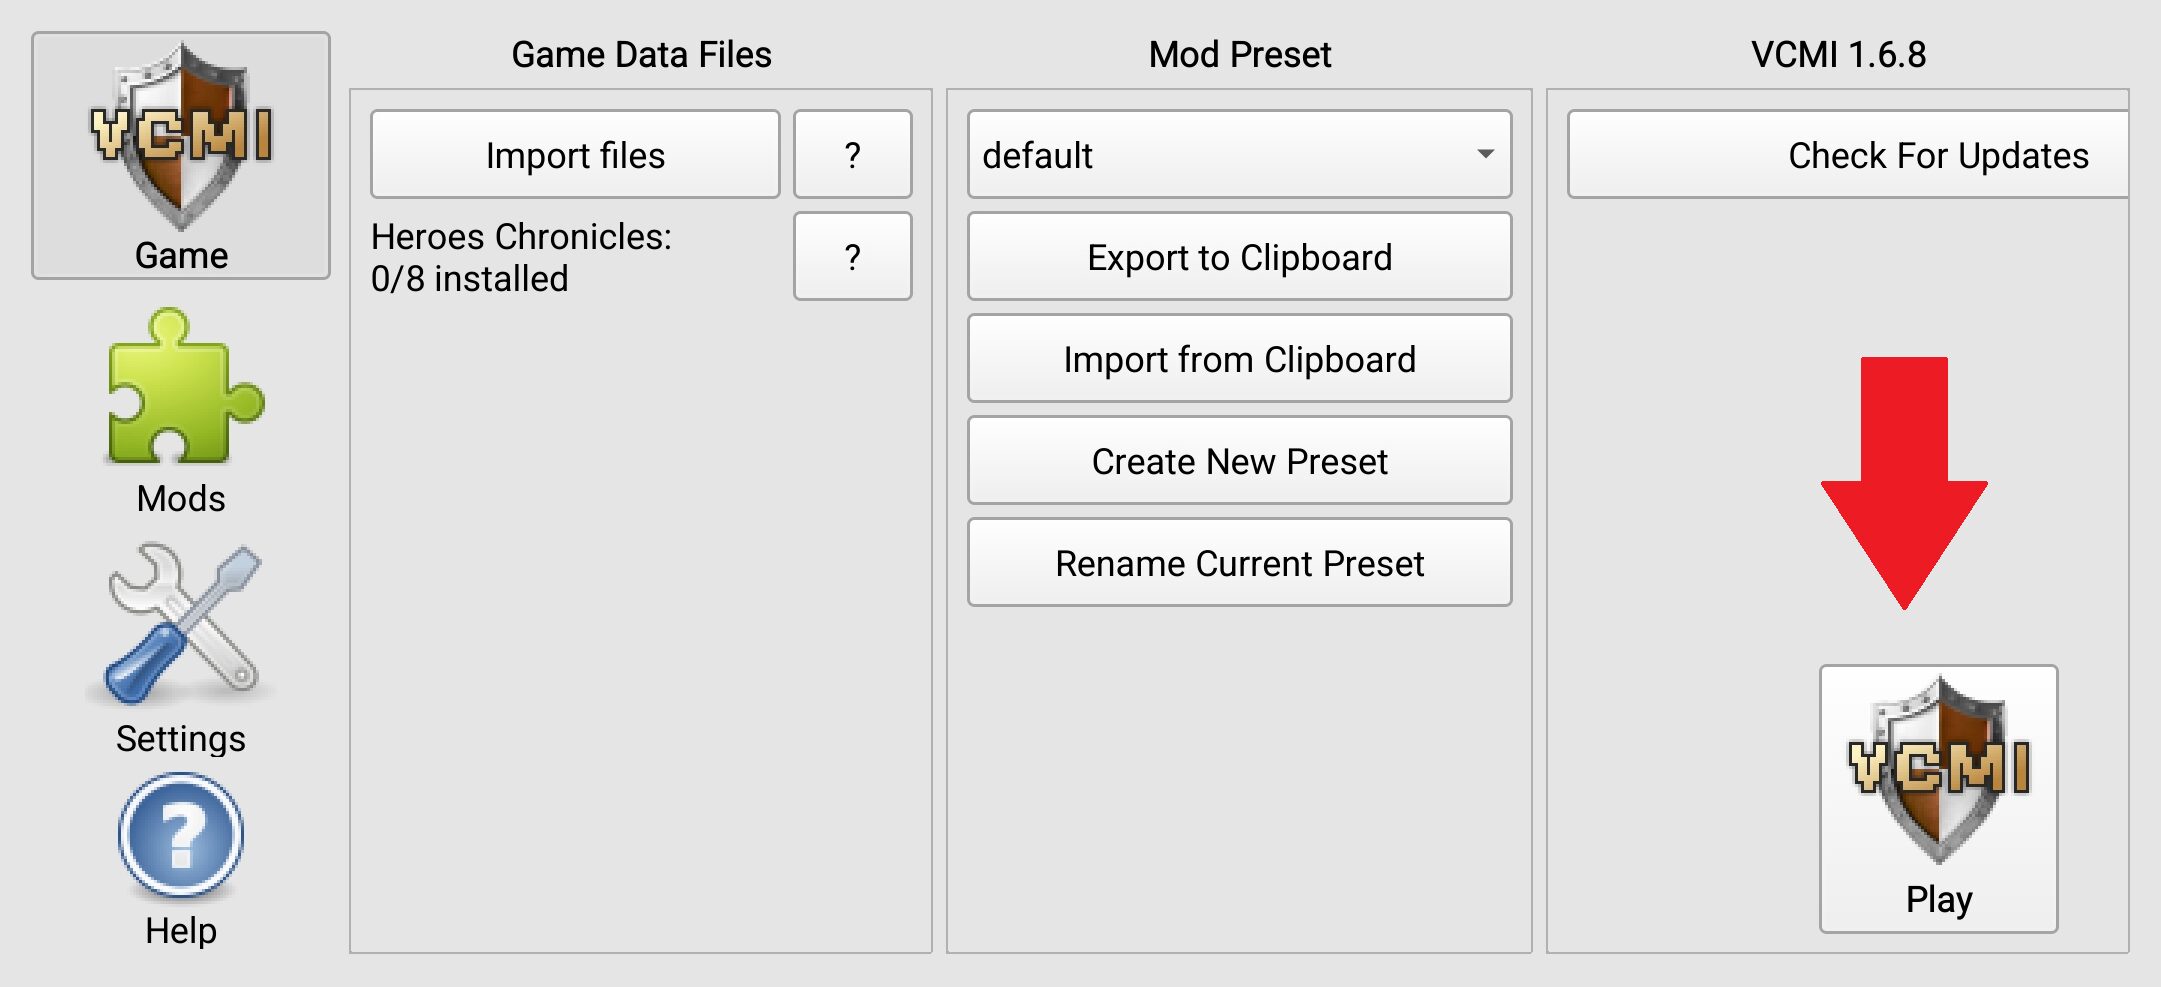Open Settings with wrench and screwdriver icon

pyautogui.click(x=181, y=650)
